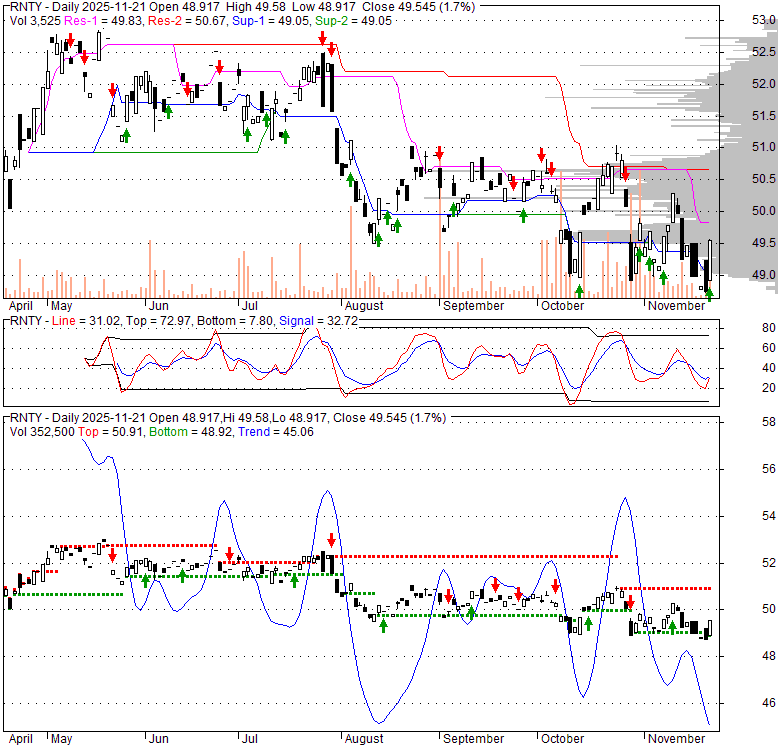Select the 49.0 price axis label
The image size is (780, 745).
tap(764, 275)
